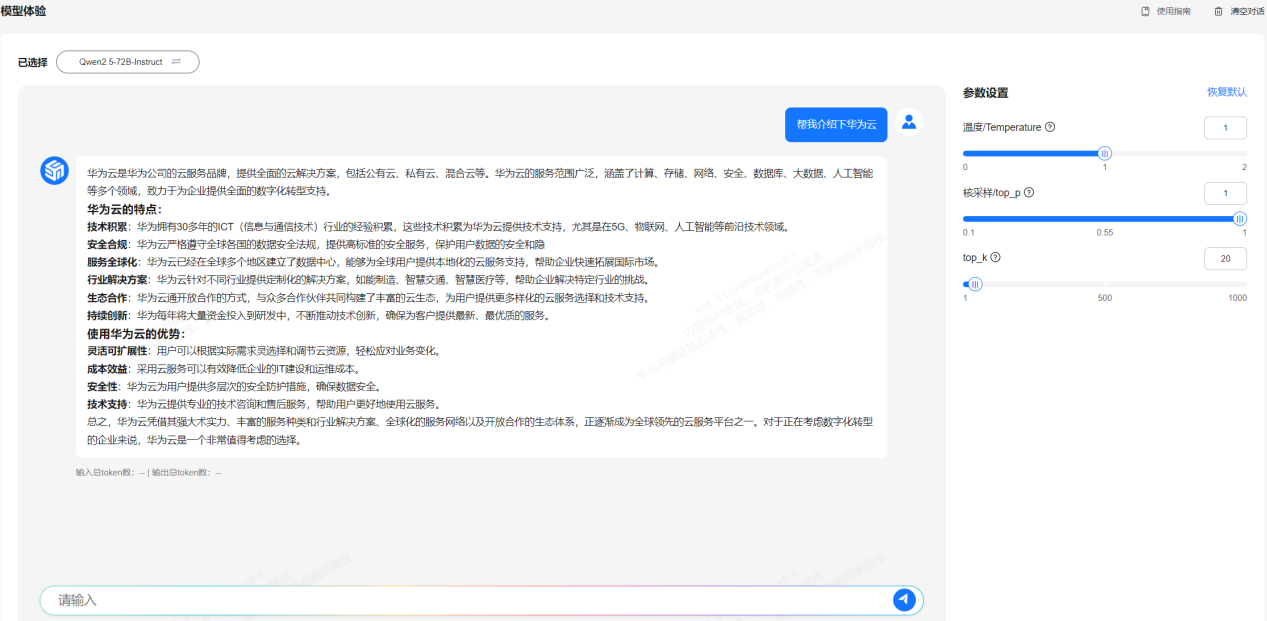Click the top_p slider handle
Screen dimensions: 1267x621
point(1240,218)
